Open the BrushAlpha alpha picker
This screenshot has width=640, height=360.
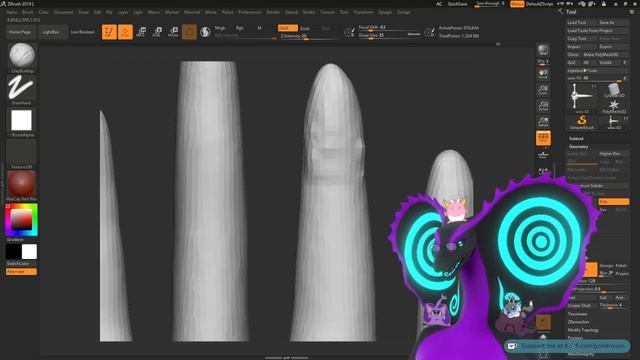pyautogui.click(x=22, y=122)
